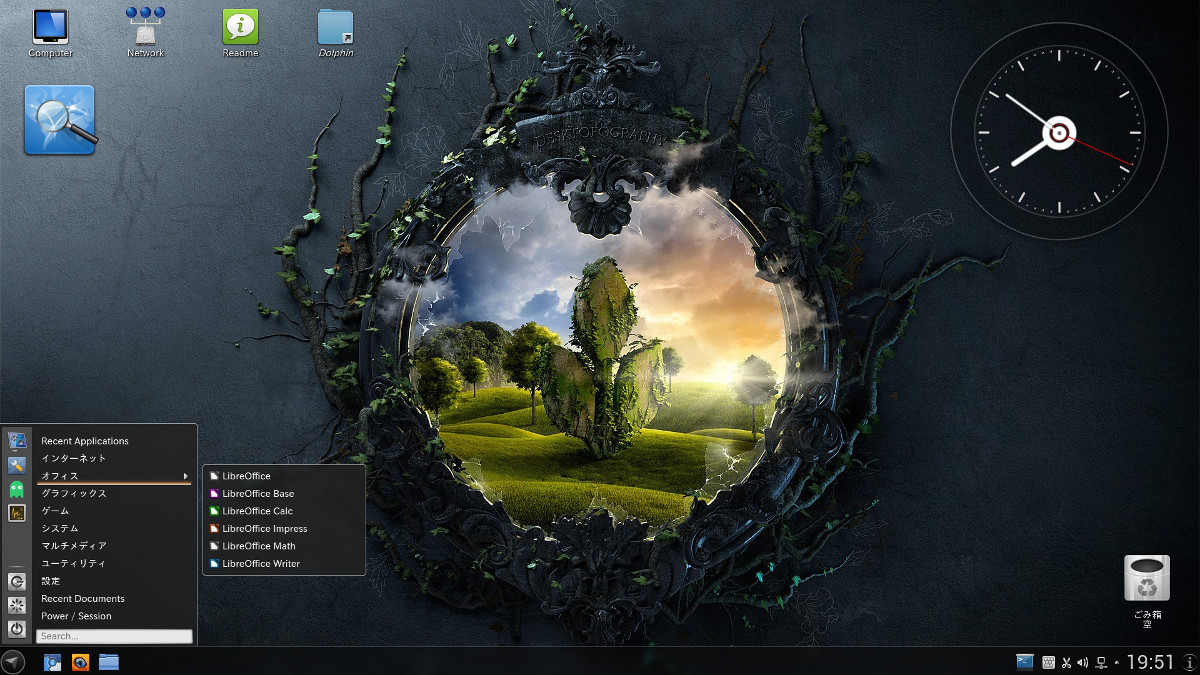Launch LibreOffice Math
This screenshot has width=1200, height=675.
click(284, 546)
